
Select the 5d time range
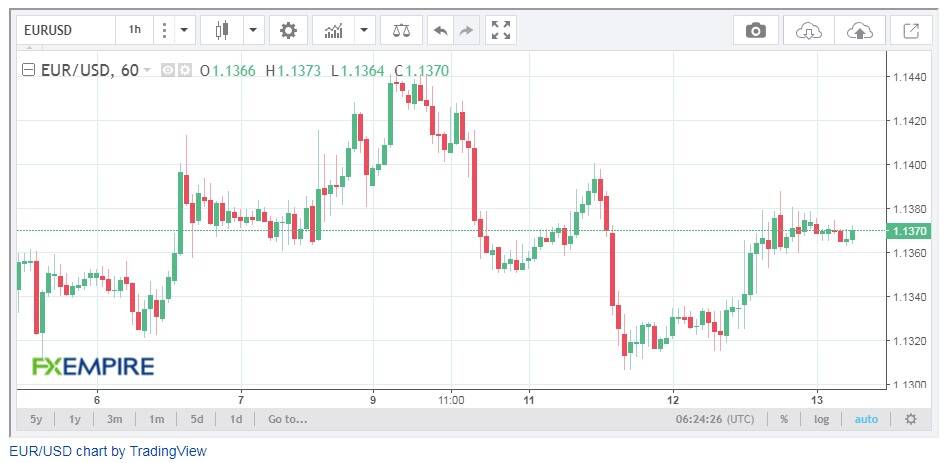197,419
